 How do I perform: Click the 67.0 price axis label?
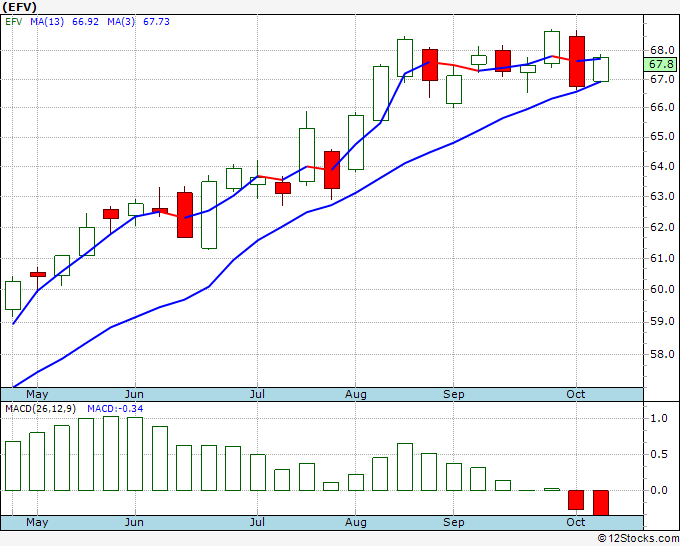click(662, 79)
